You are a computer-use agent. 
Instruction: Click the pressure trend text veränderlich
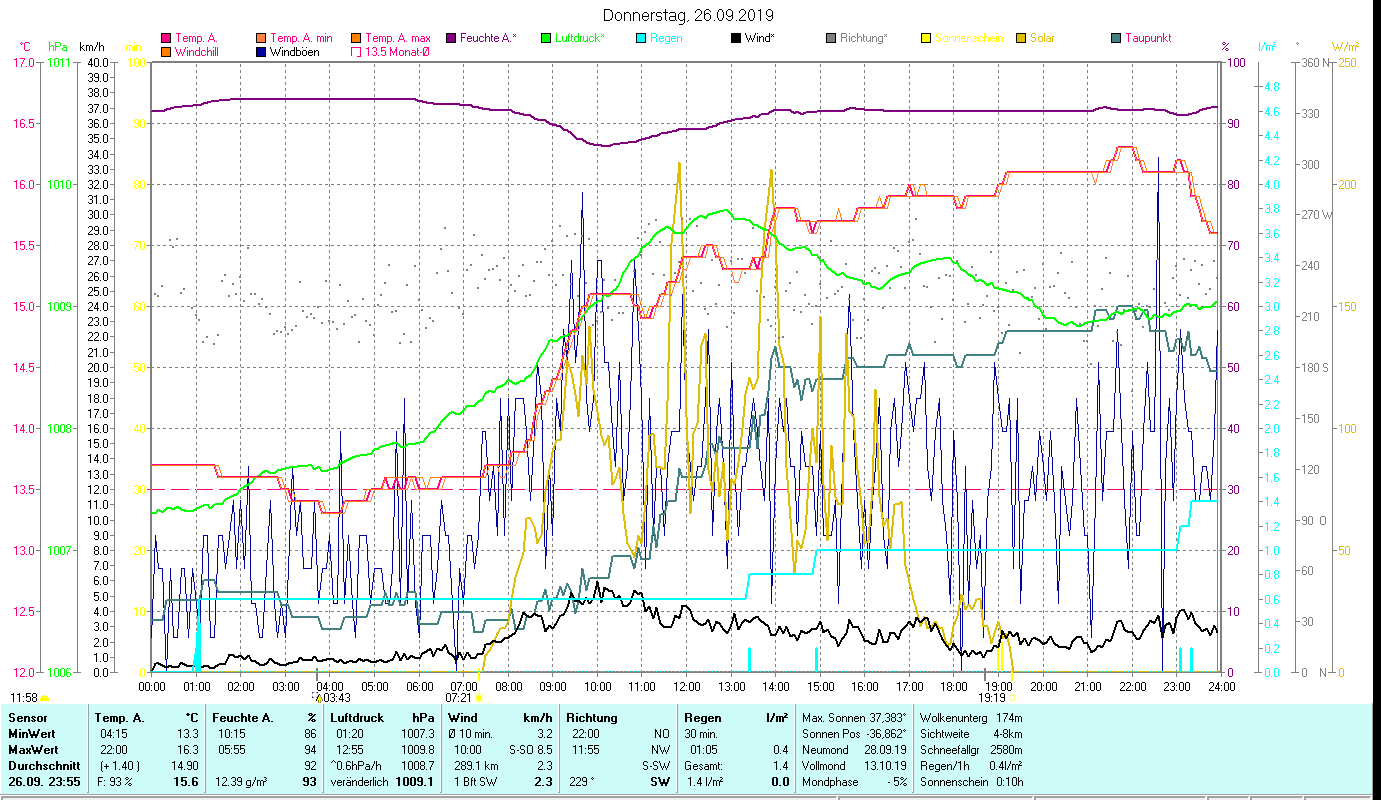pos(357,782)
